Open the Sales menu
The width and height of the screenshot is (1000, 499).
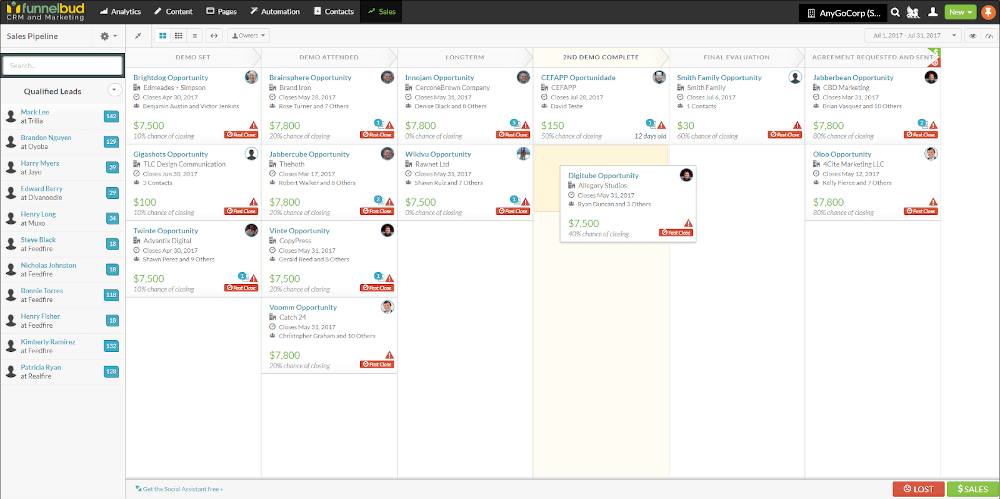[x=381, y=11]
